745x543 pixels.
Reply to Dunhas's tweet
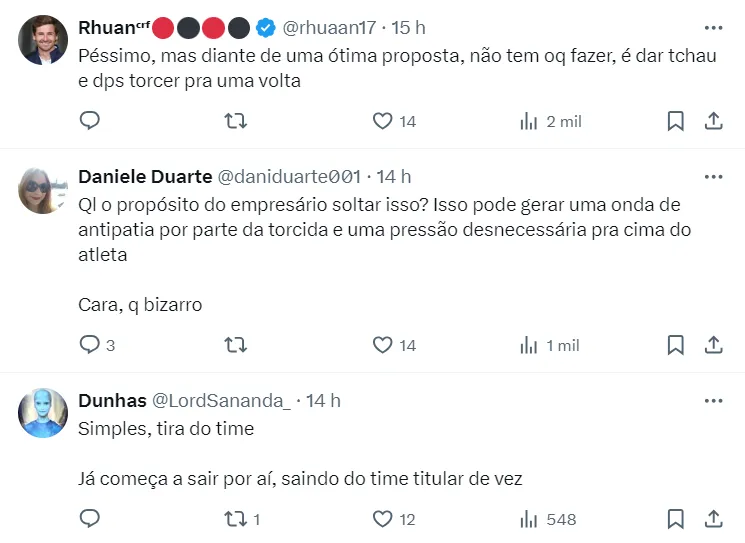(90, 519)
